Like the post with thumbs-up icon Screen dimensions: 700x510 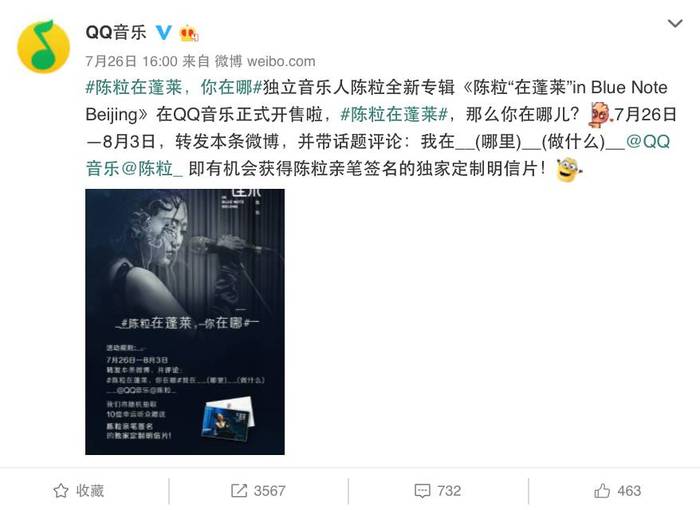[602, 491]
